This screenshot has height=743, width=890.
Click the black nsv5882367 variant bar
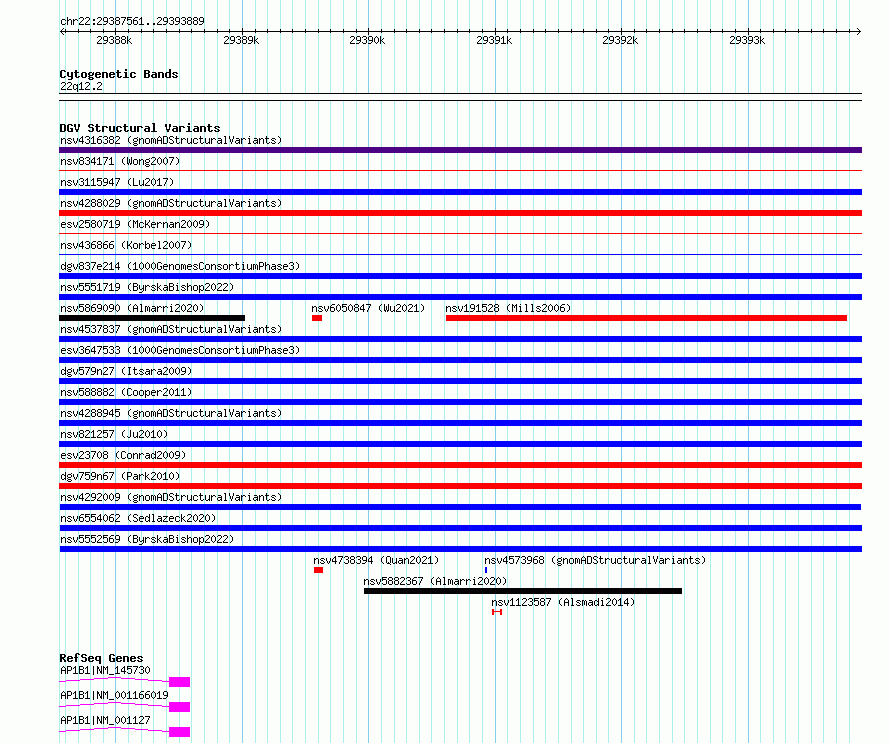523,591
